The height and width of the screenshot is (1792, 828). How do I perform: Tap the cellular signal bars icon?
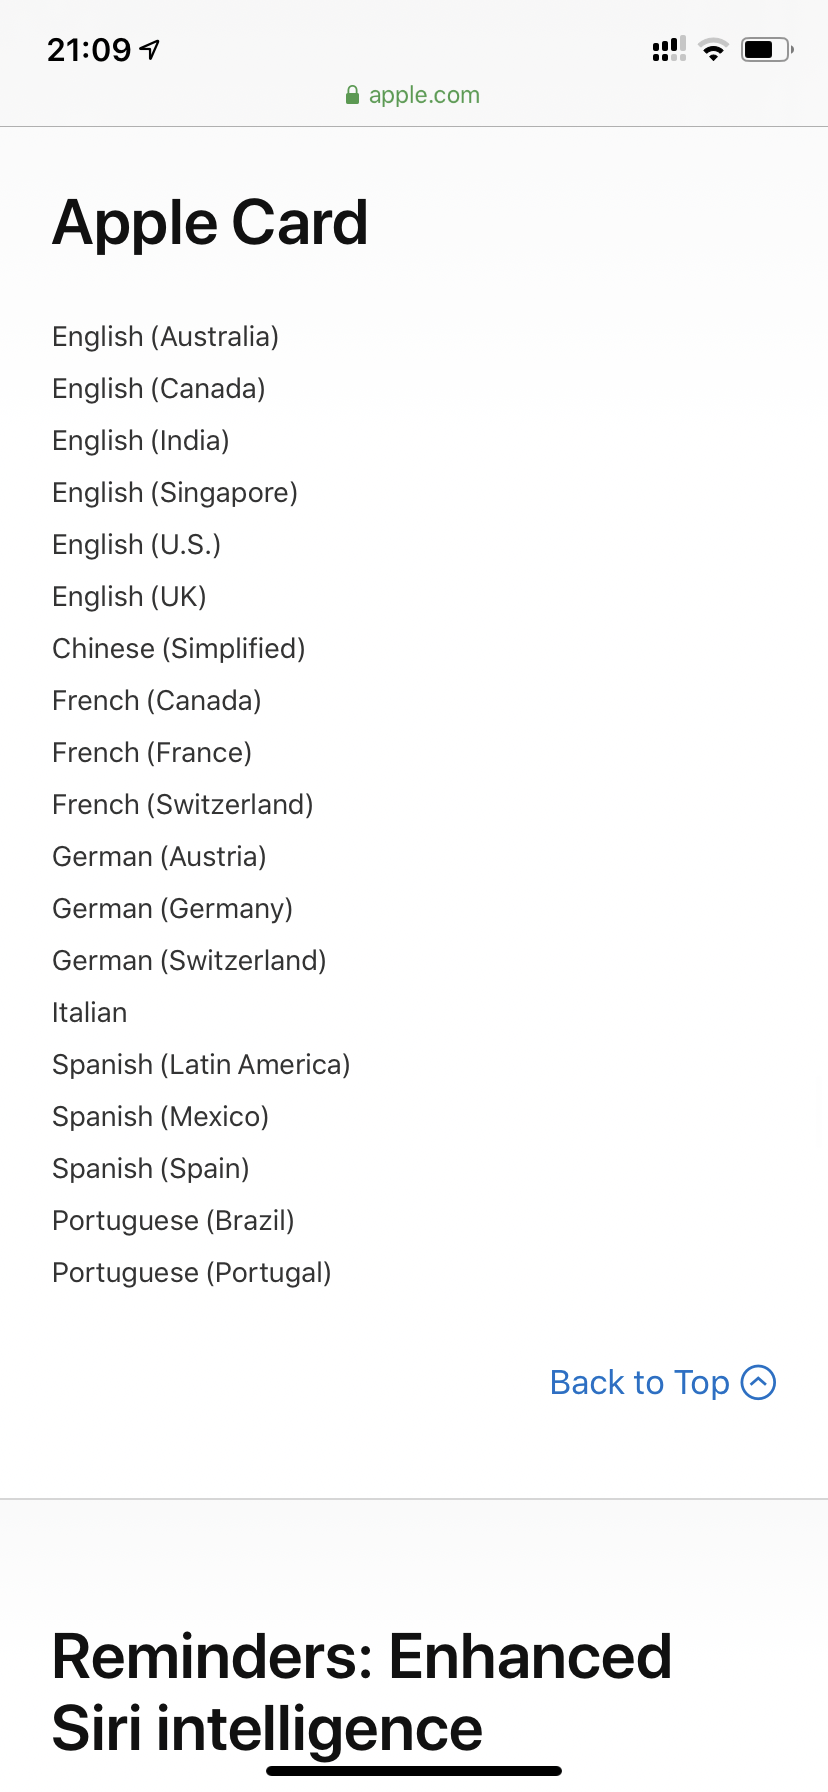[x=669, y=49]
